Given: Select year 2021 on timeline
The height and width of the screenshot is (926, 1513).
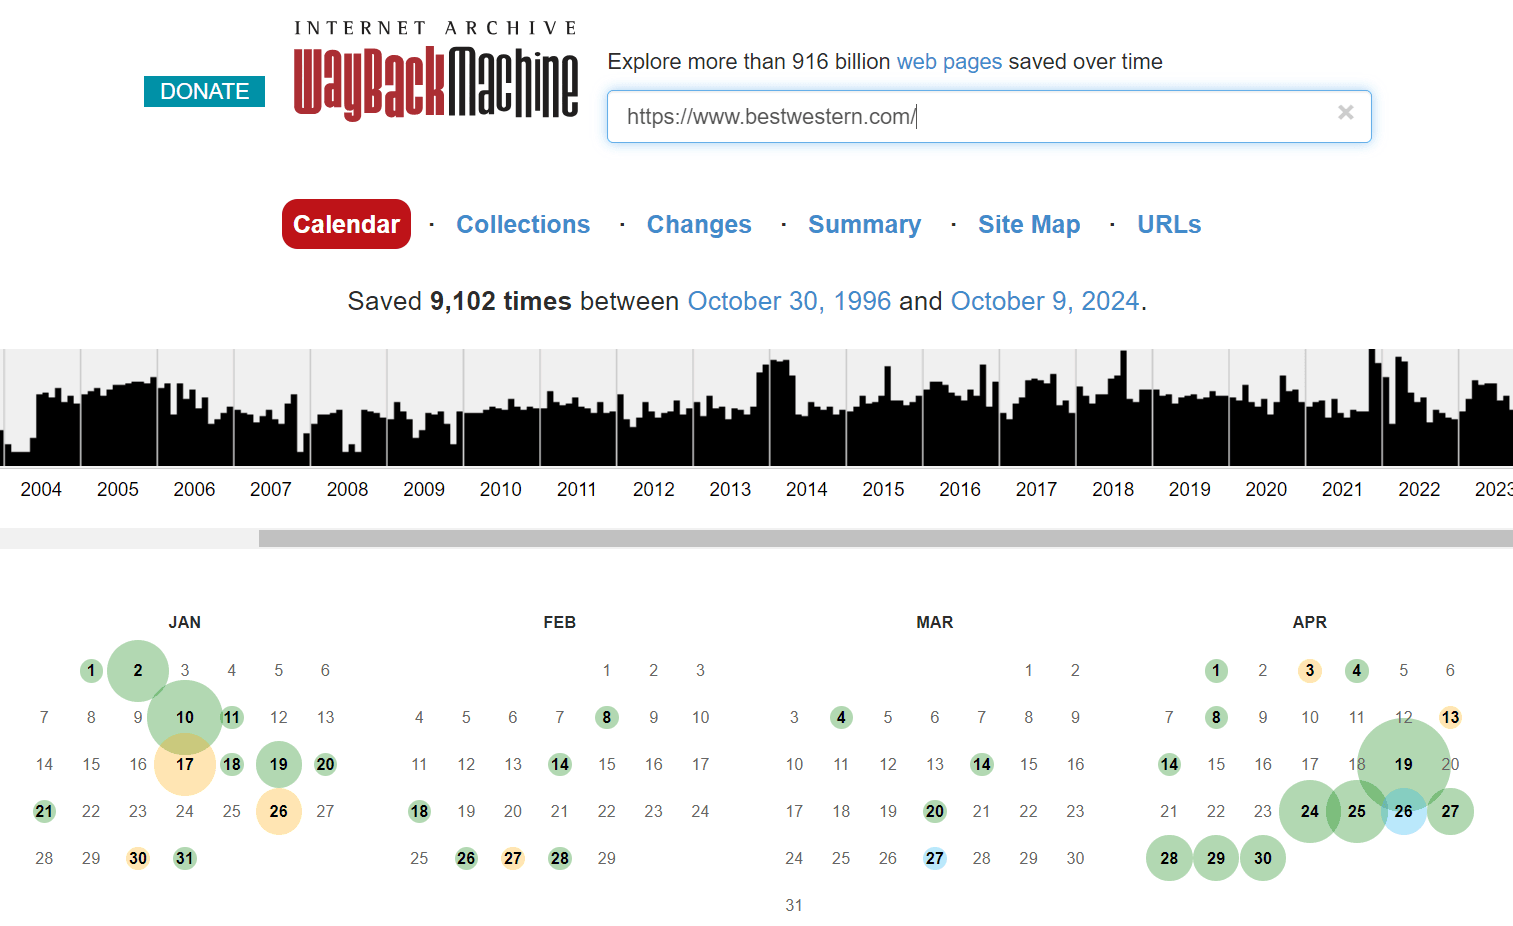Looking at the screenshot, I should (1342, 489).
